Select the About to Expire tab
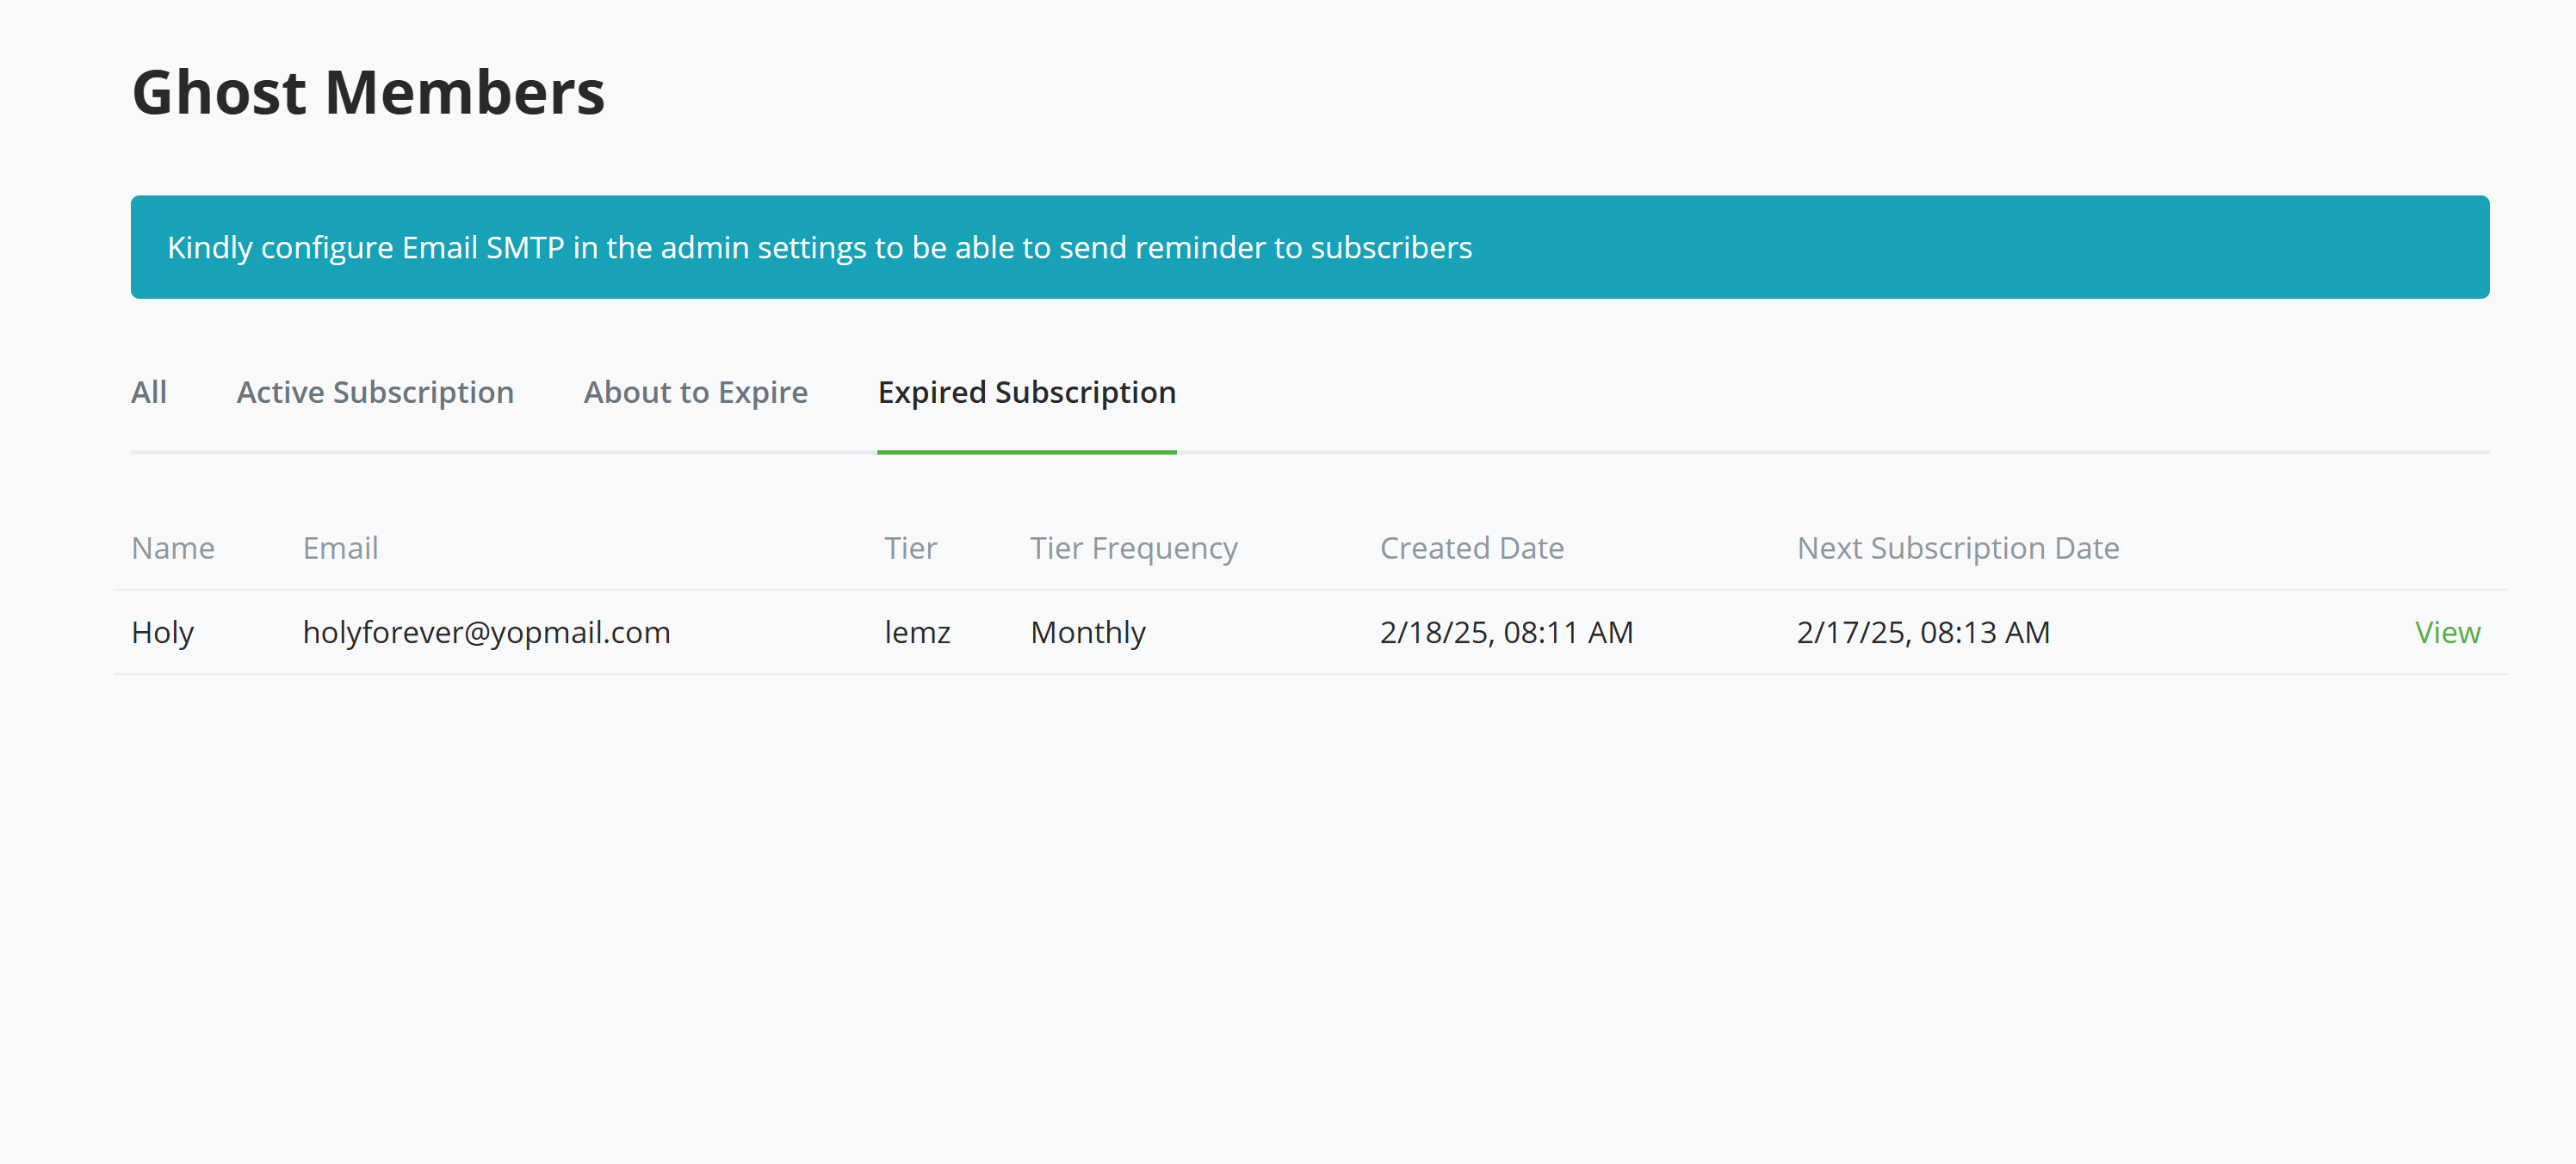The height and width of the screenshot is (1164, 2576). pyautogui.click(x=695, y=392)
